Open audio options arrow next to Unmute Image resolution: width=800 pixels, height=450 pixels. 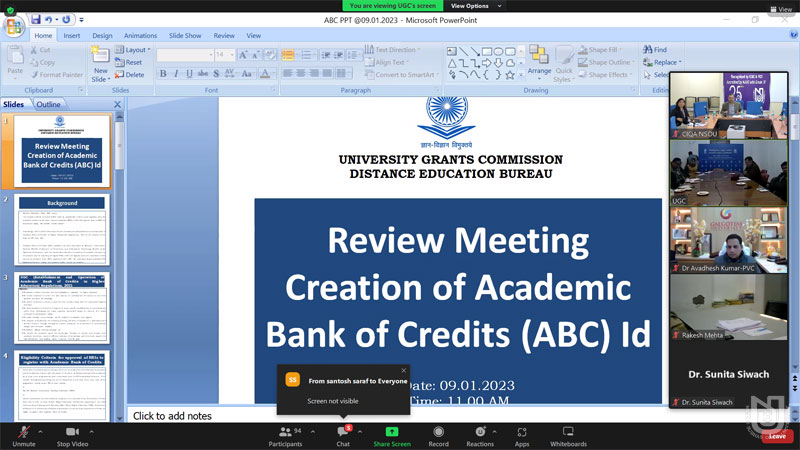point(40,432)
